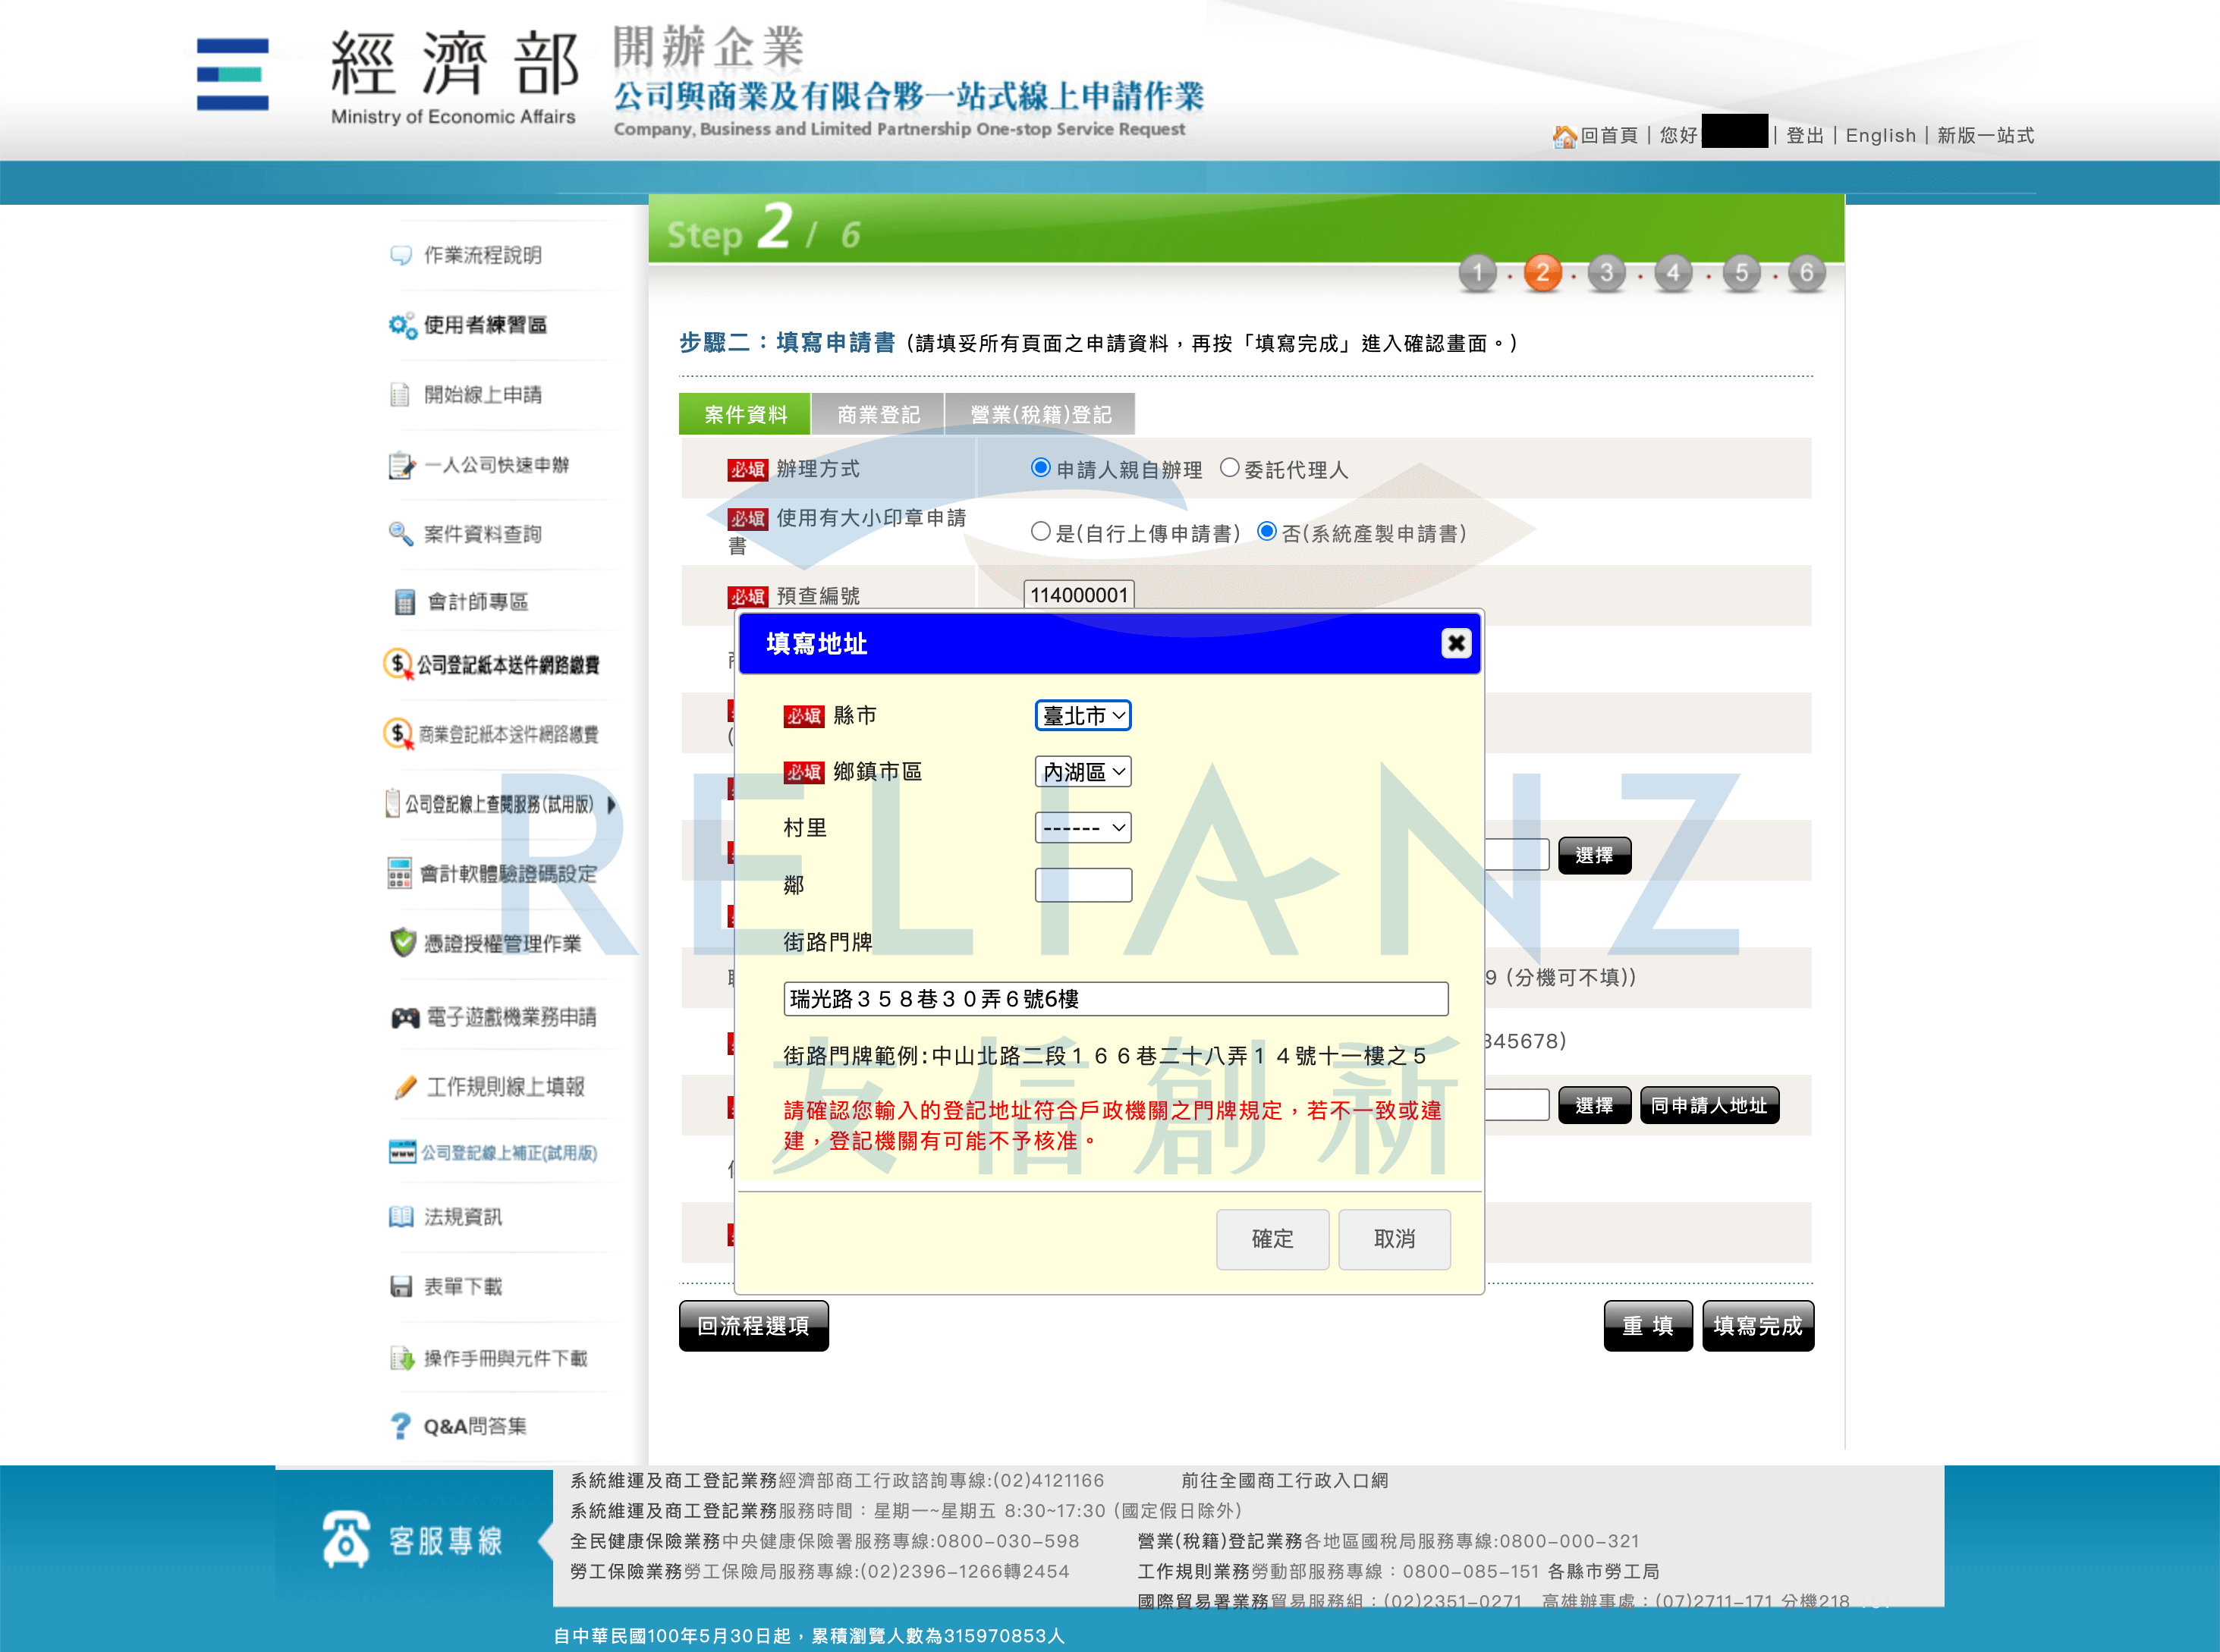Click the 回首頁 link
The width and height of the screenshot is (2220, 1652).
pos(1609,136)
